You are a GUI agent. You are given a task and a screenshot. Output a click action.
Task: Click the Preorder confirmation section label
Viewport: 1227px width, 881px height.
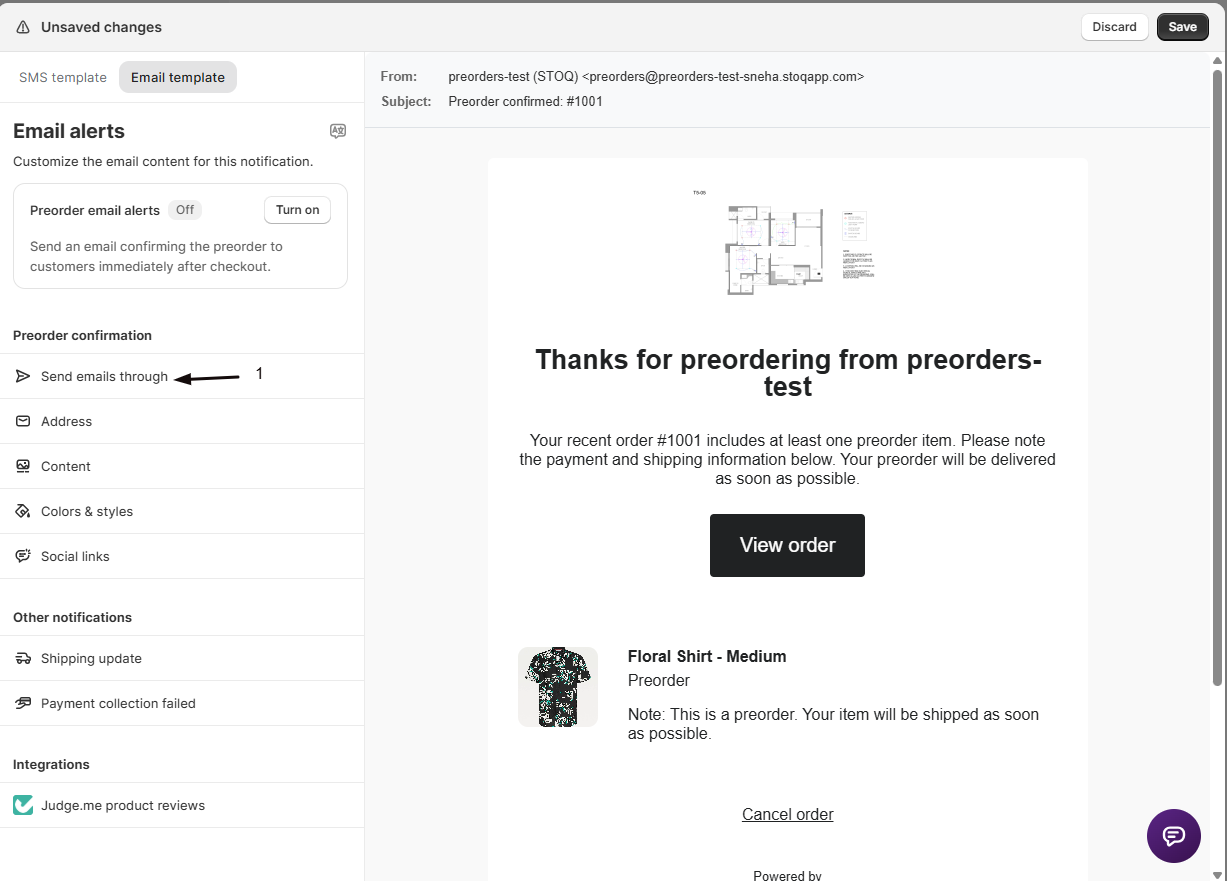coord(82,335)
